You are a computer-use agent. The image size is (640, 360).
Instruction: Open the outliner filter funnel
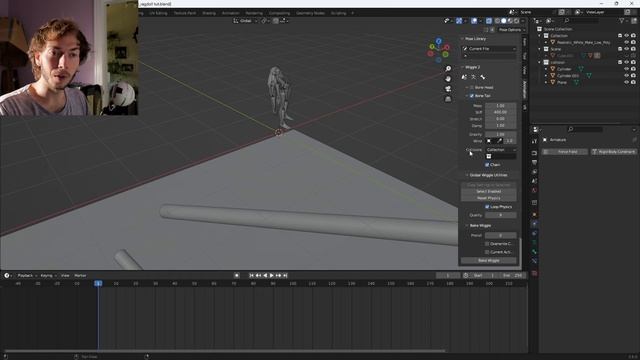pos(622,20)
